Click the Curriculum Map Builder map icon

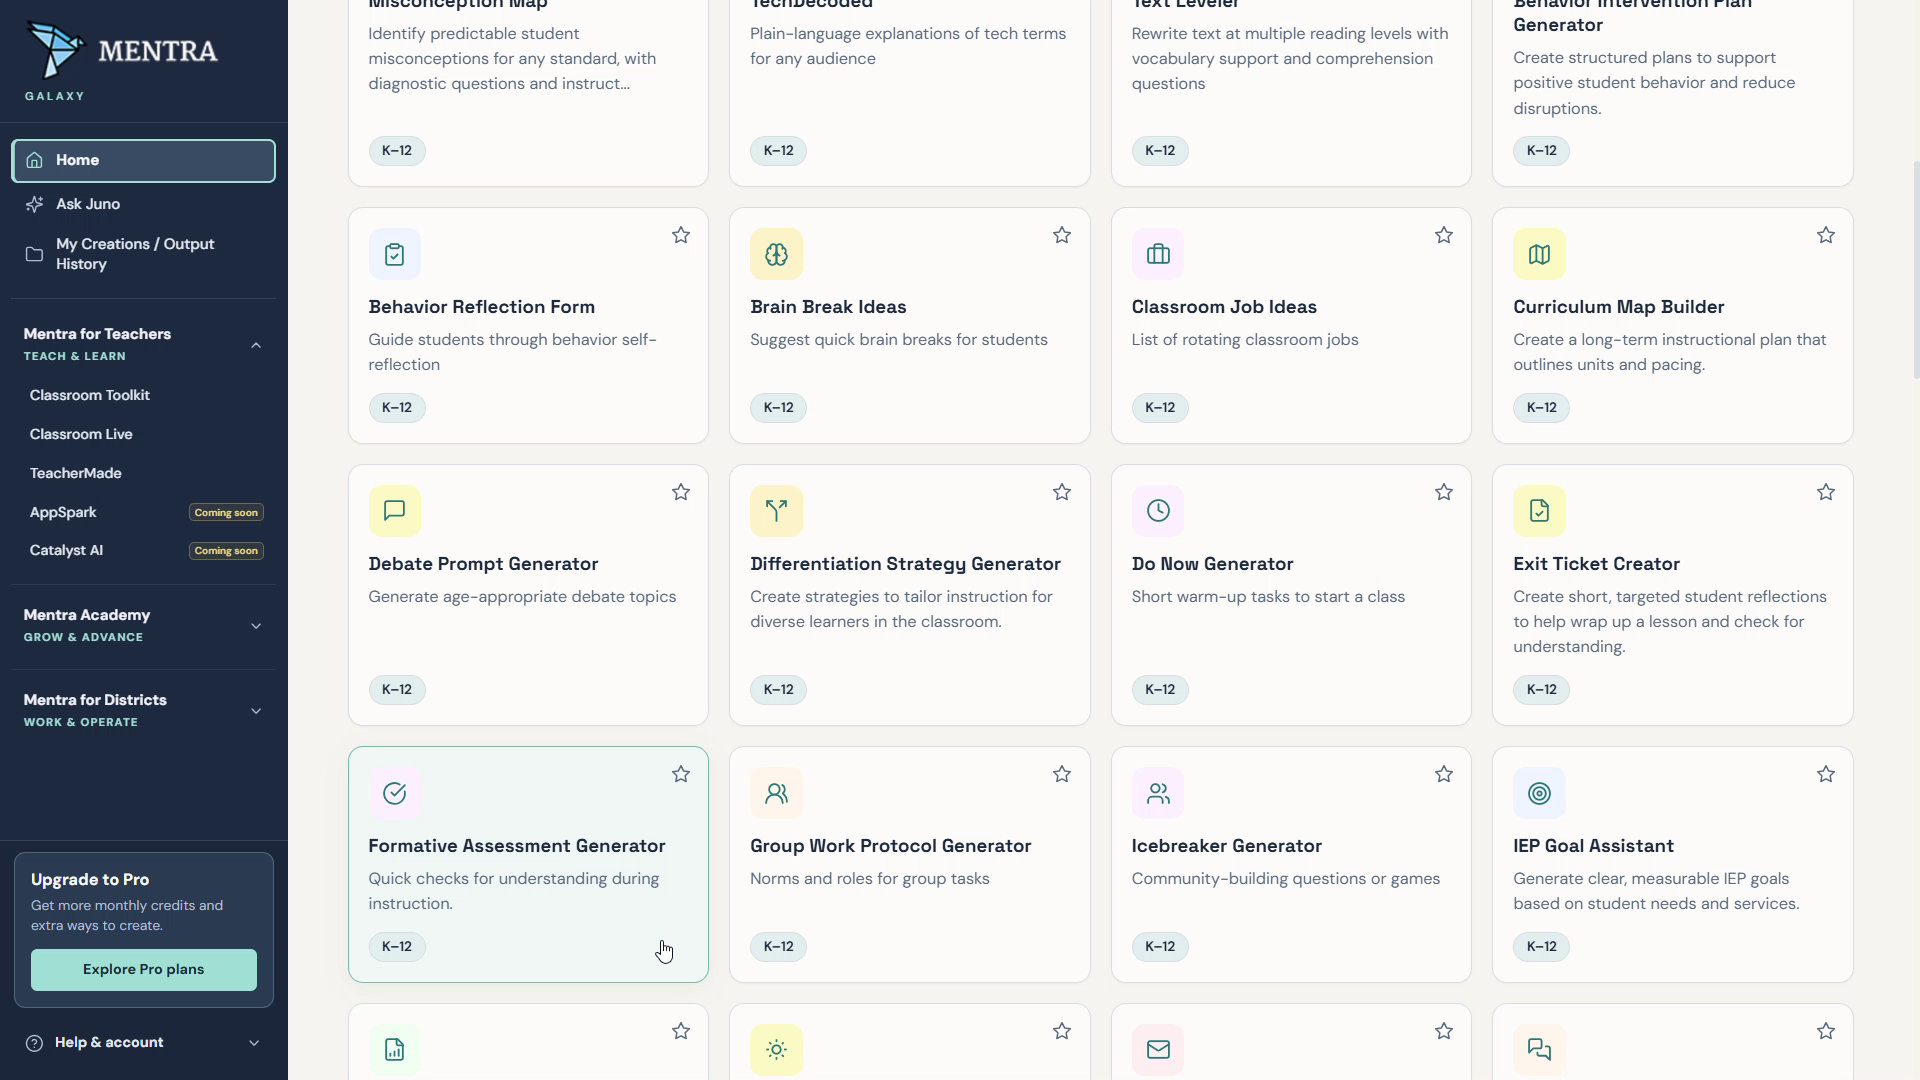pyautogui.click(x=1540, y=254)
